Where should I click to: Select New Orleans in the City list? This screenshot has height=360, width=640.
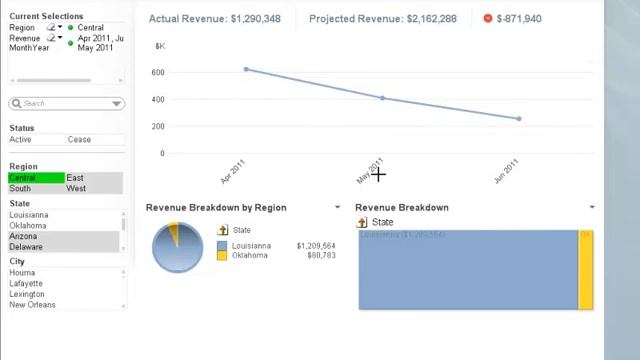(32, 305)
